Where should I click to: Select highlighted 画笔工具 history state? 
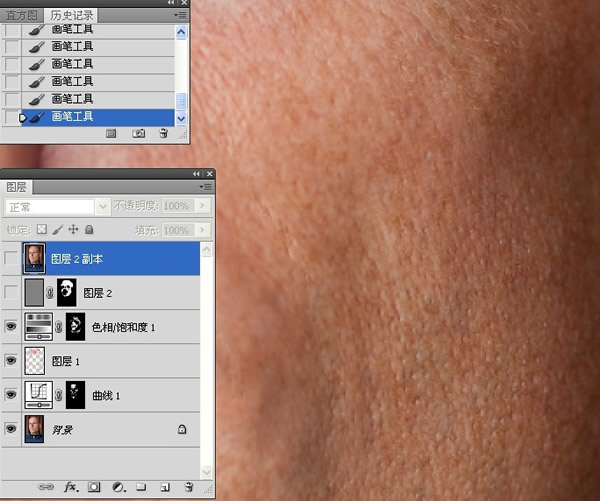click(x=98, y=117)
